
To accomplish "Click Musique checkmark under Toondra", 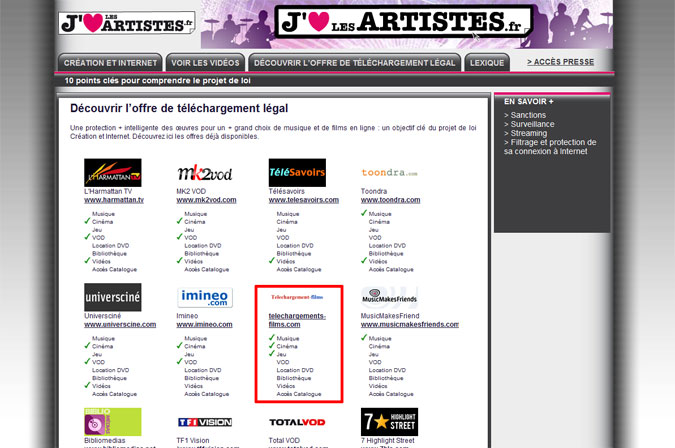I will (364, 213).
